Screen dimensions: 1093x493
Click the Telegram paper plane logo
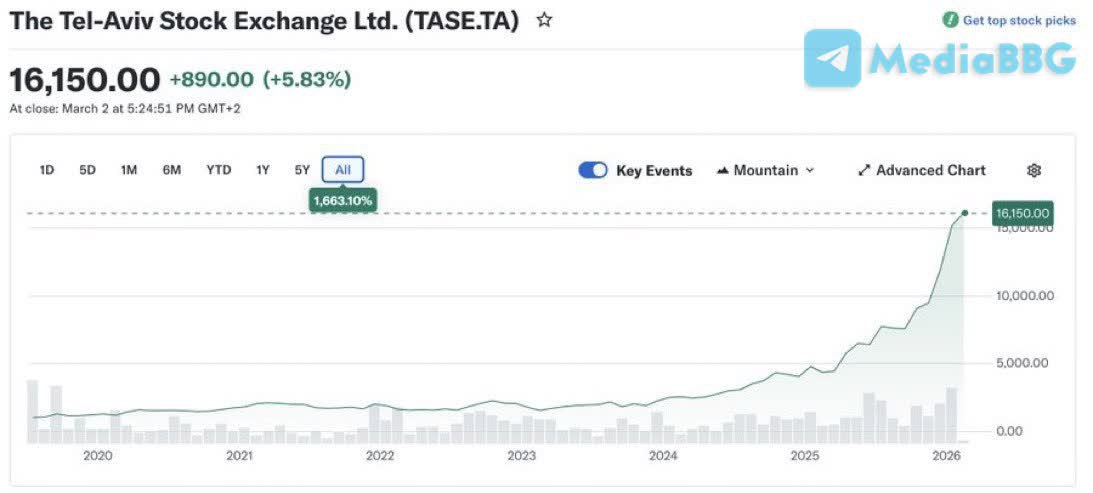832,58
